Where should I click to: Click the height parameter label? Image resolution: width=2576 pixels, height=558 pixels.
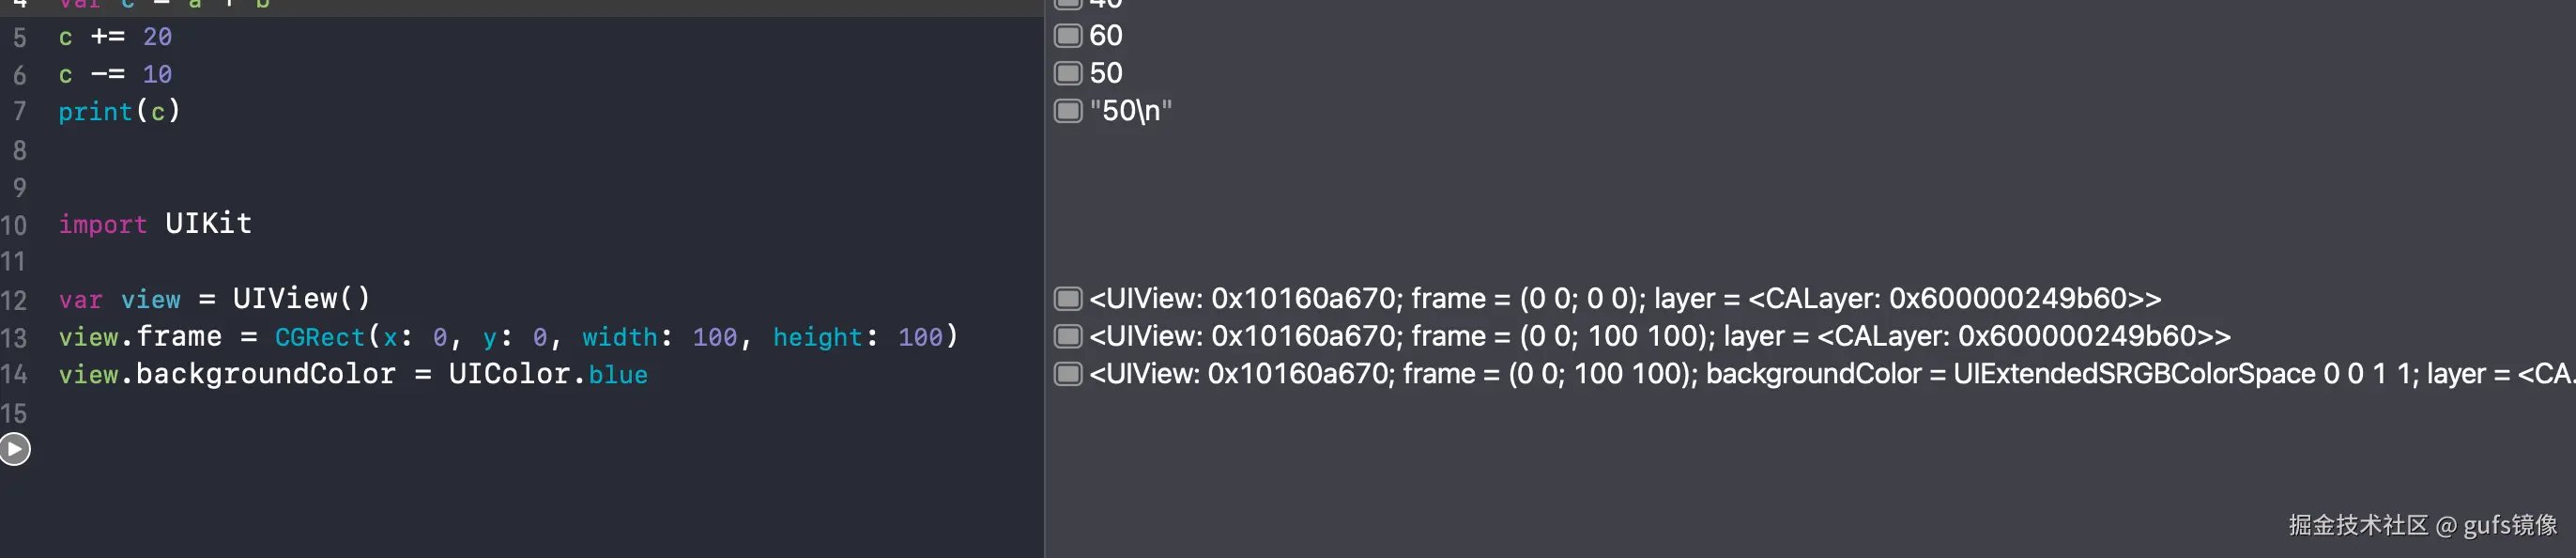pos(817,337)
